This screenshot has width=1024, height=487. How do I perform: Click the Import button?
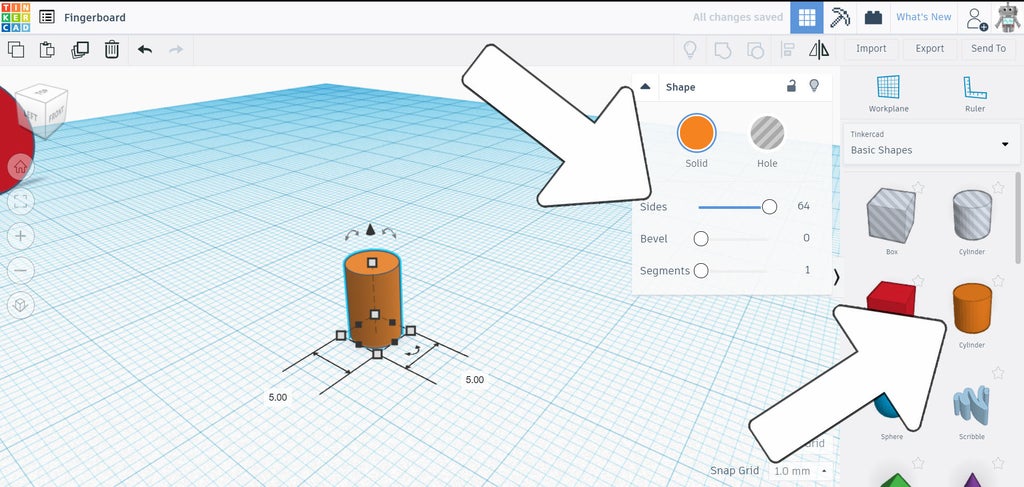[x=871, y=48]
